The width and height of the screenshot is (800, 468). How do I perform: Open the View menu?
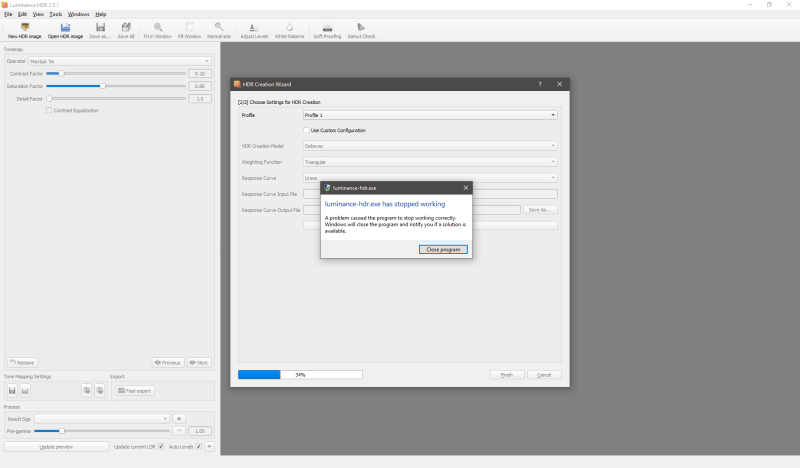coord(38,14)
